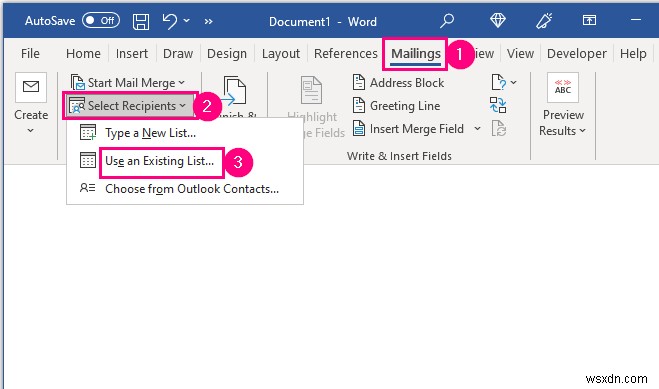The width and height of the screenshot is (659, 389).
Task: Switch to the Insert tab
Action: coord(132,53)
